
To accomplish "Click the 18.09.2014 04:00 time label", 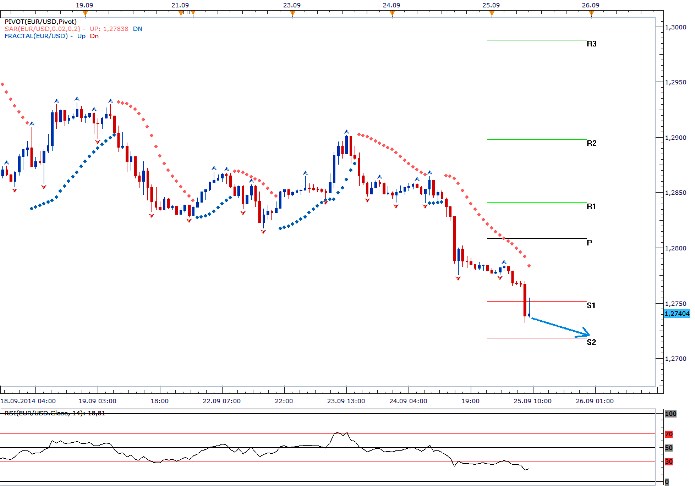I will pyautogui.click(x=28, y=401).
